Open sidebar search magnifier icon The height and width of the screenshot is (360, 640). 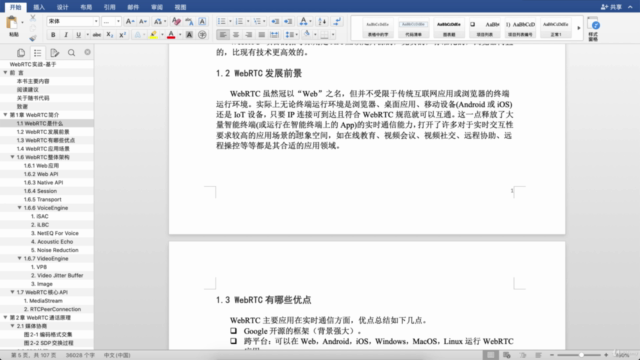click(x=71, y=53)
